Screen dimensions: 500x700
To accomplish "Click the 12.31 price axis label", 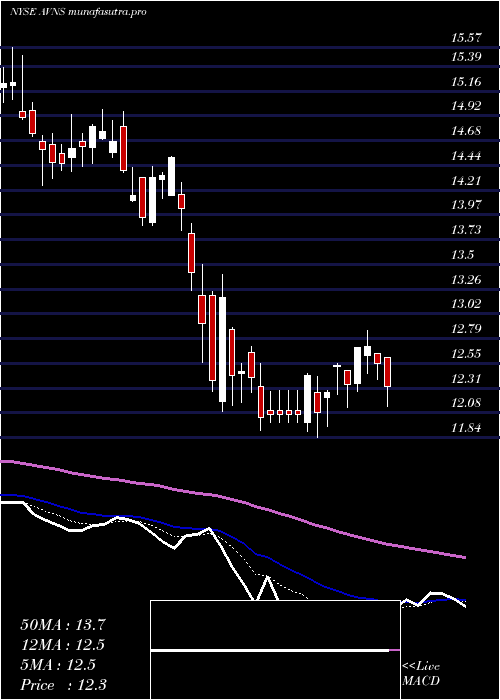I will click(x=467, y=379).
